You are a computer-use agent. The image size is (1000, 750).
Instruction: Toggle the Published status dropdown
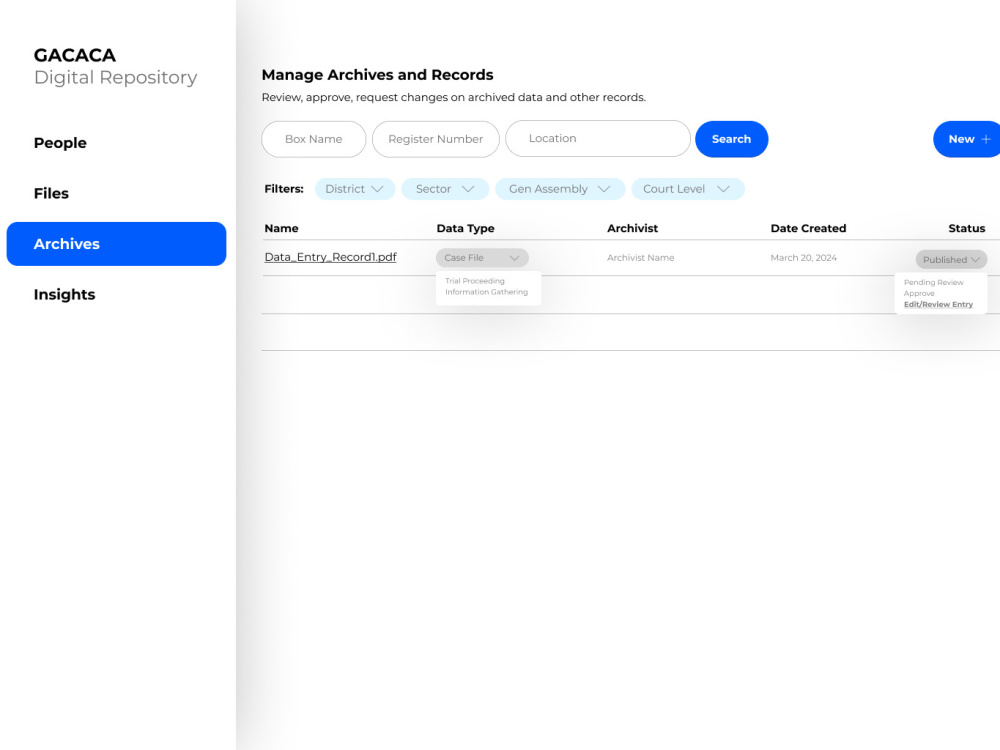point(952,260)
